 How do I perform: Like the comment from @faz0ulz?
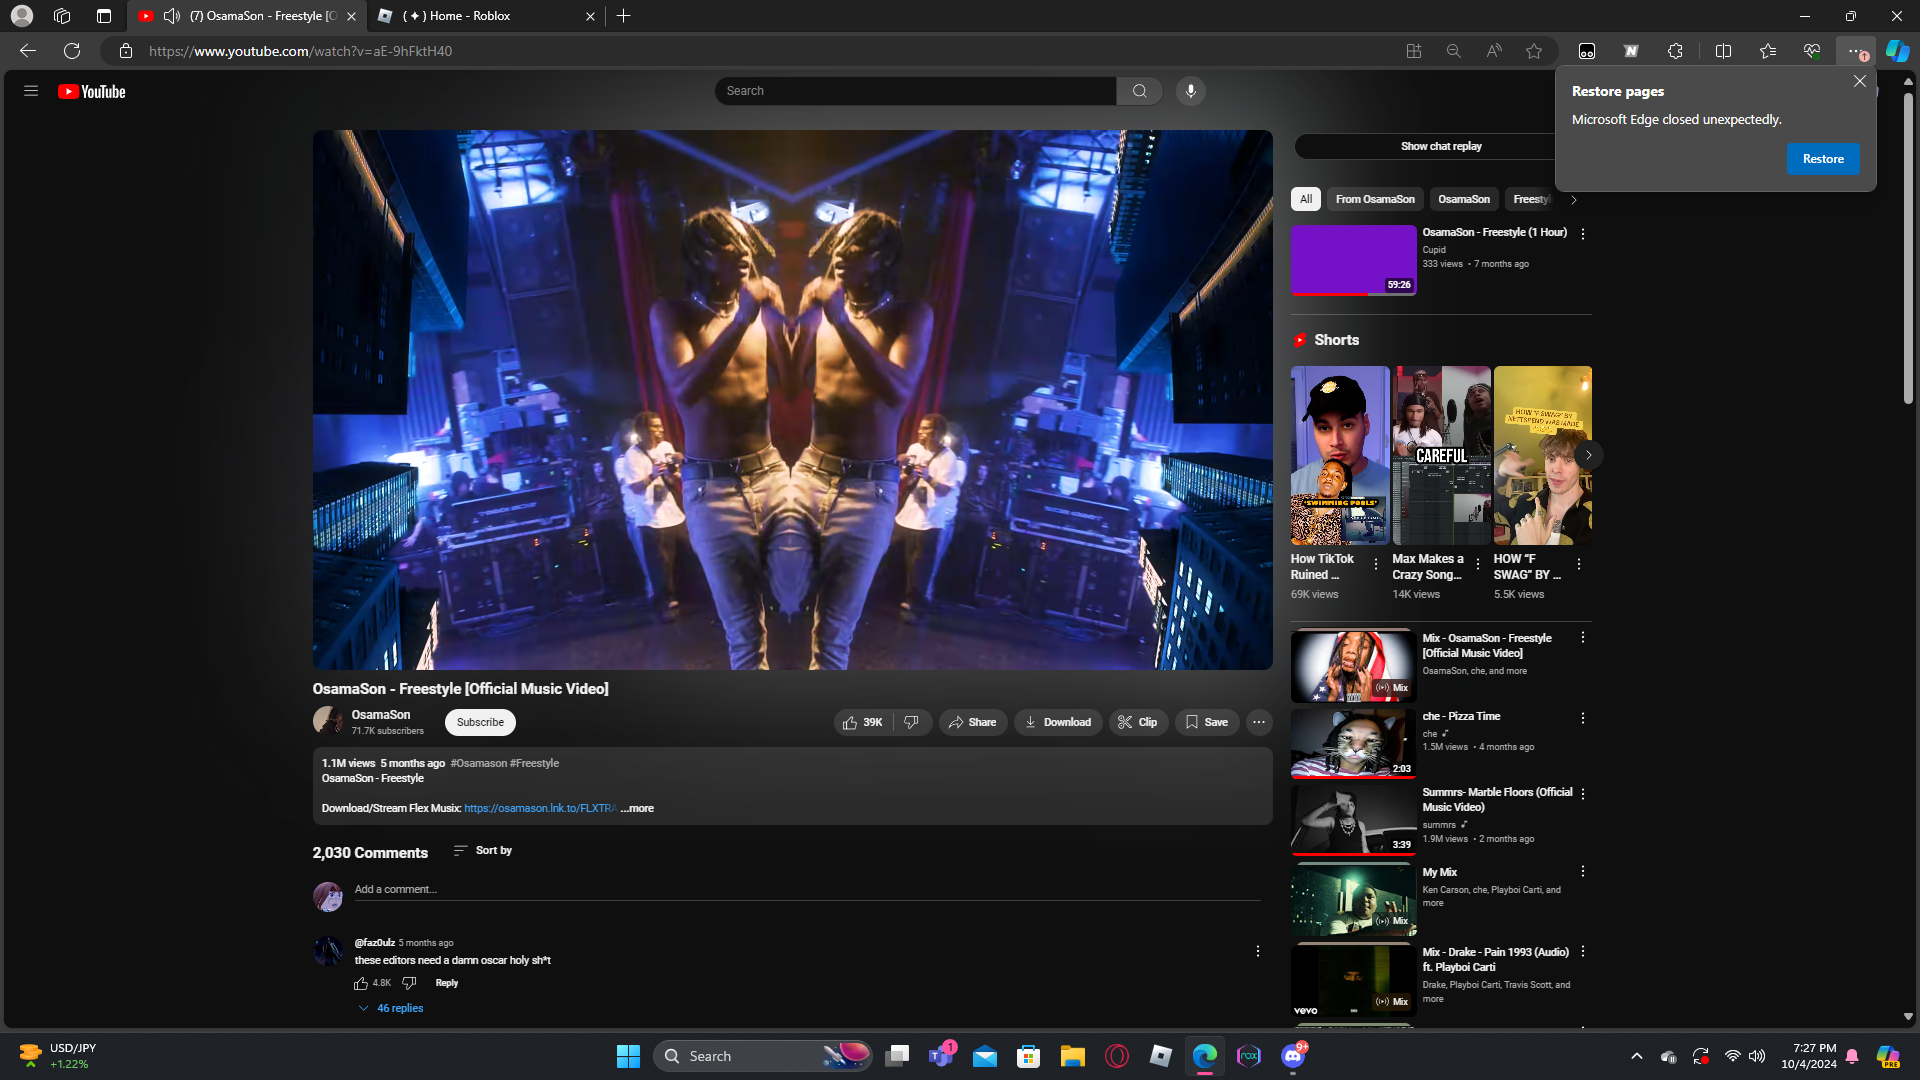[361, 983]
